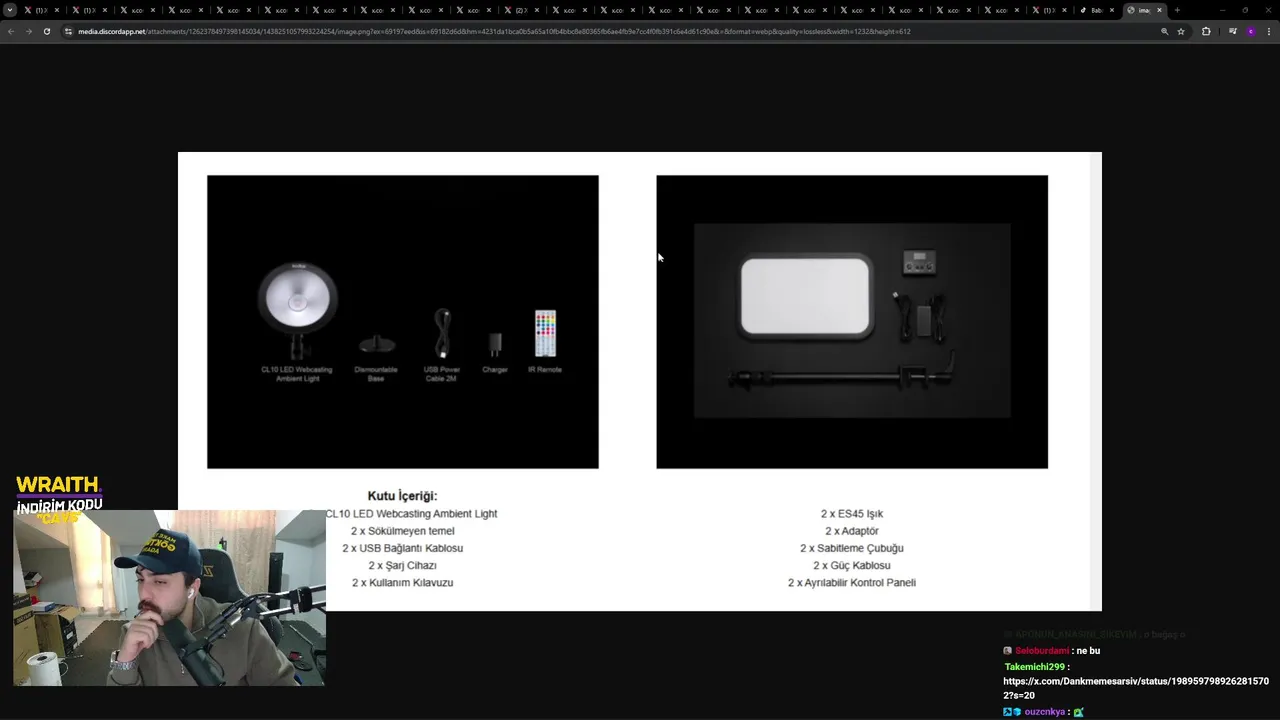Open the browser extensions puzzle icon

[x=1206, y=31]
